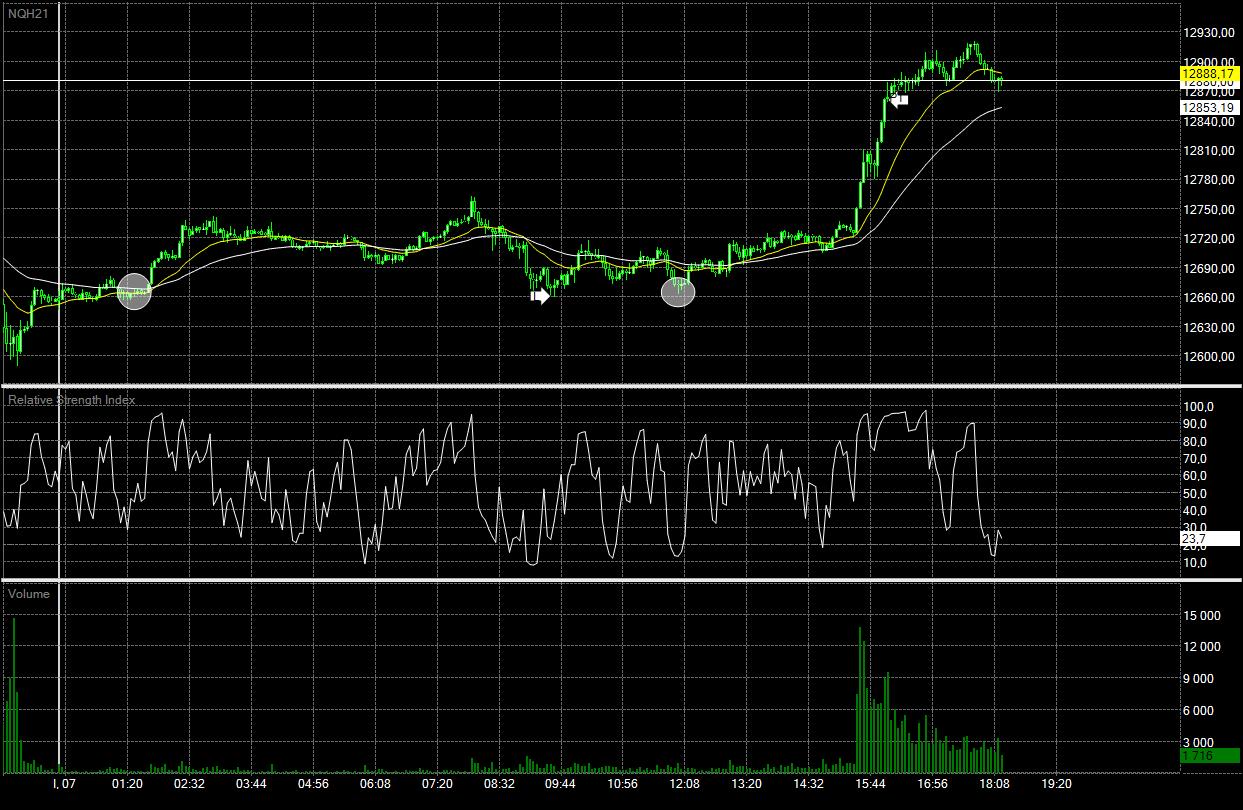Click the 03:44 time axis label

point(252,785)
